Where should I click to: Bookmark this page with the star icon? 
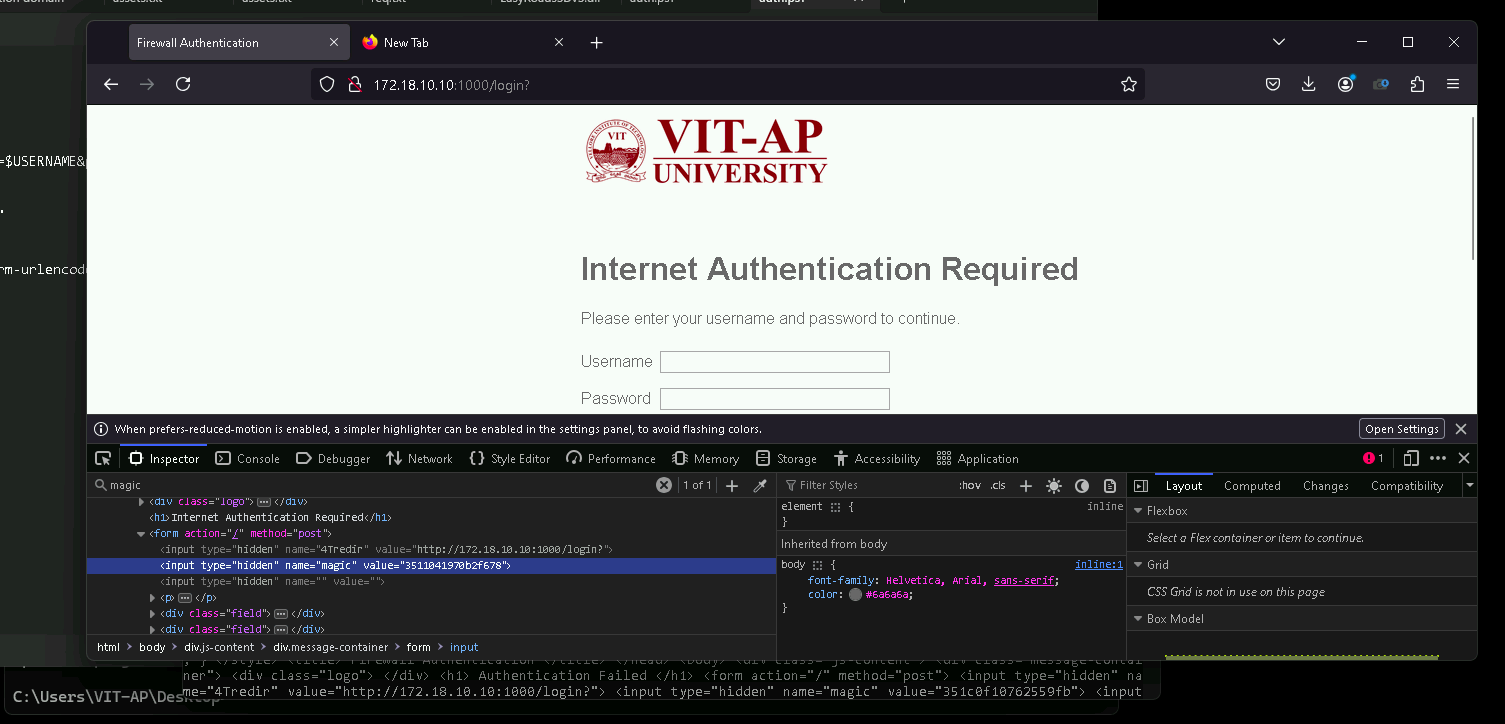coord(1129,85)
